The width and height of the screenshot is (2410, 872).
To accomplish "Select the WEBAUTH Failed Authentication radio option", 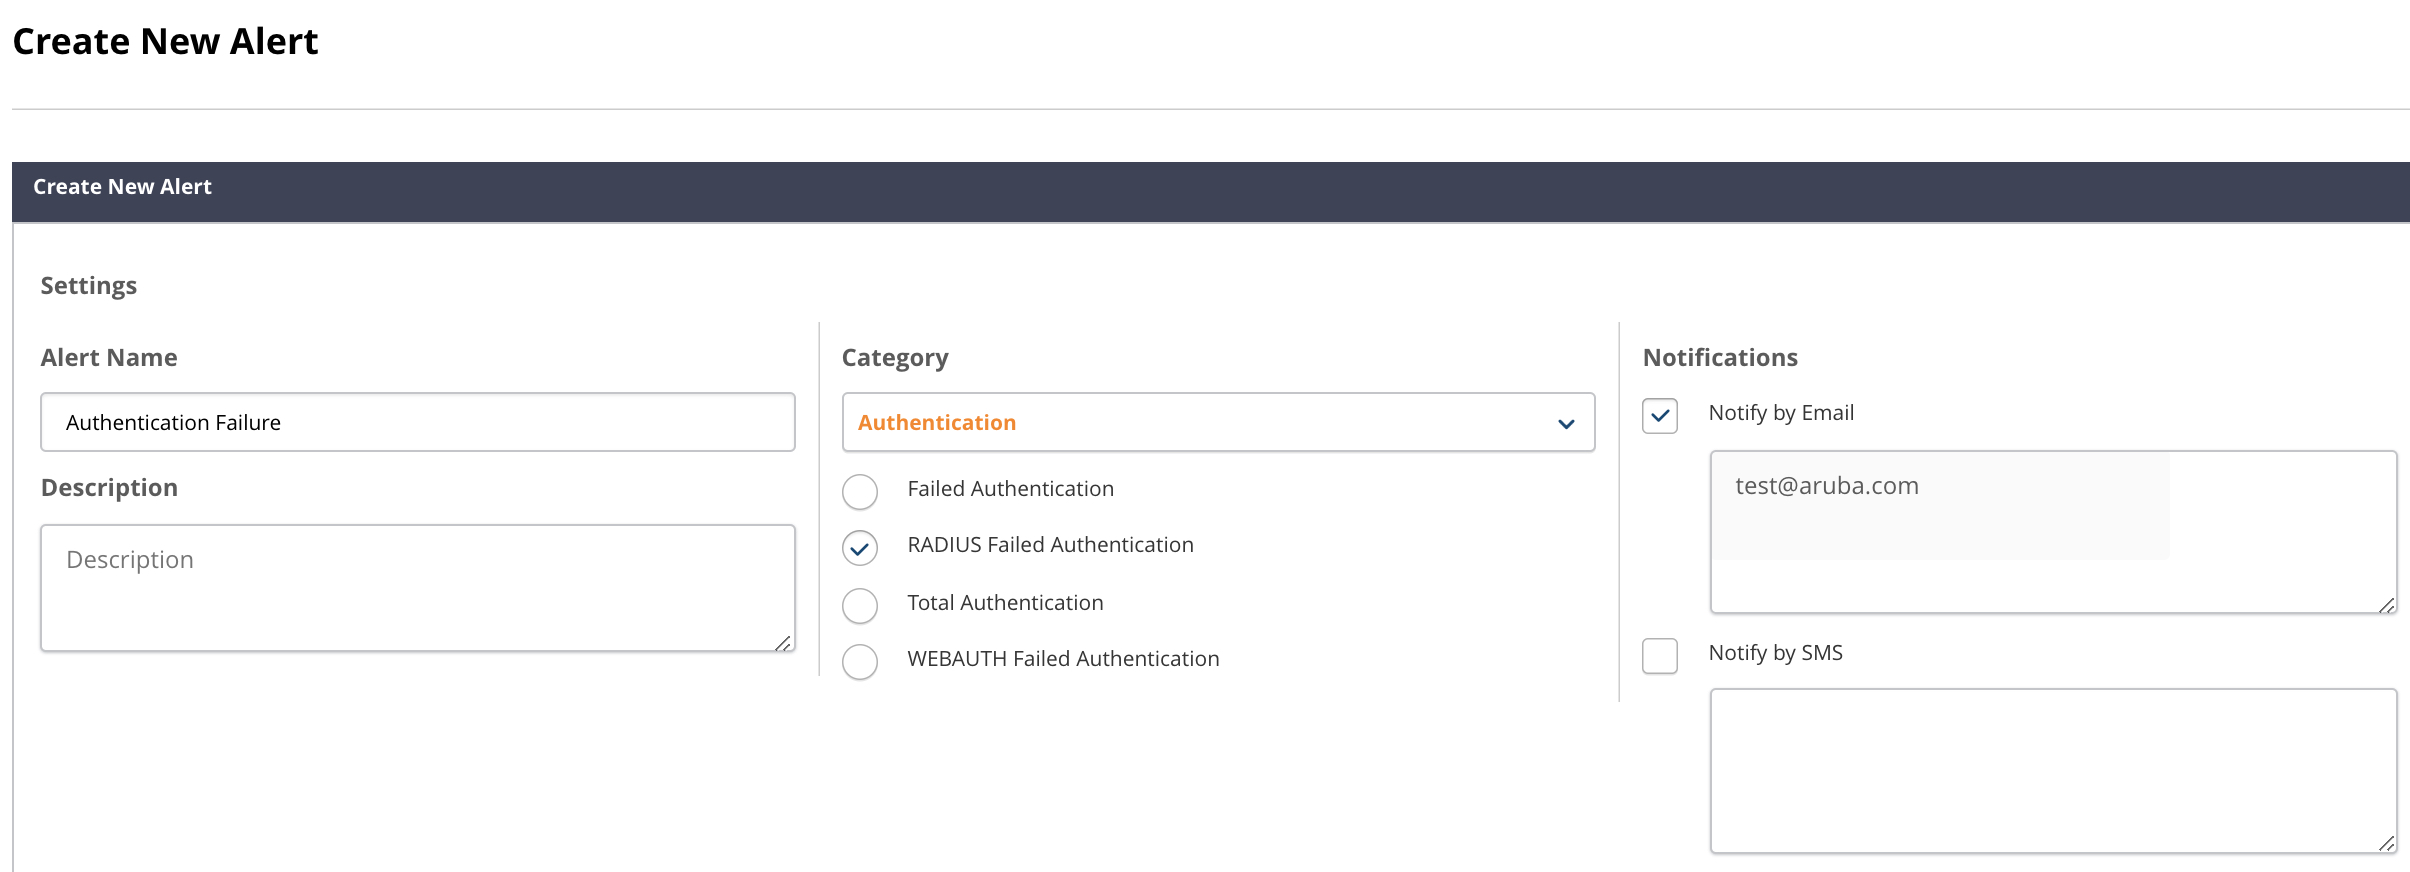I will pyautogui.click(x=860, y=661).
